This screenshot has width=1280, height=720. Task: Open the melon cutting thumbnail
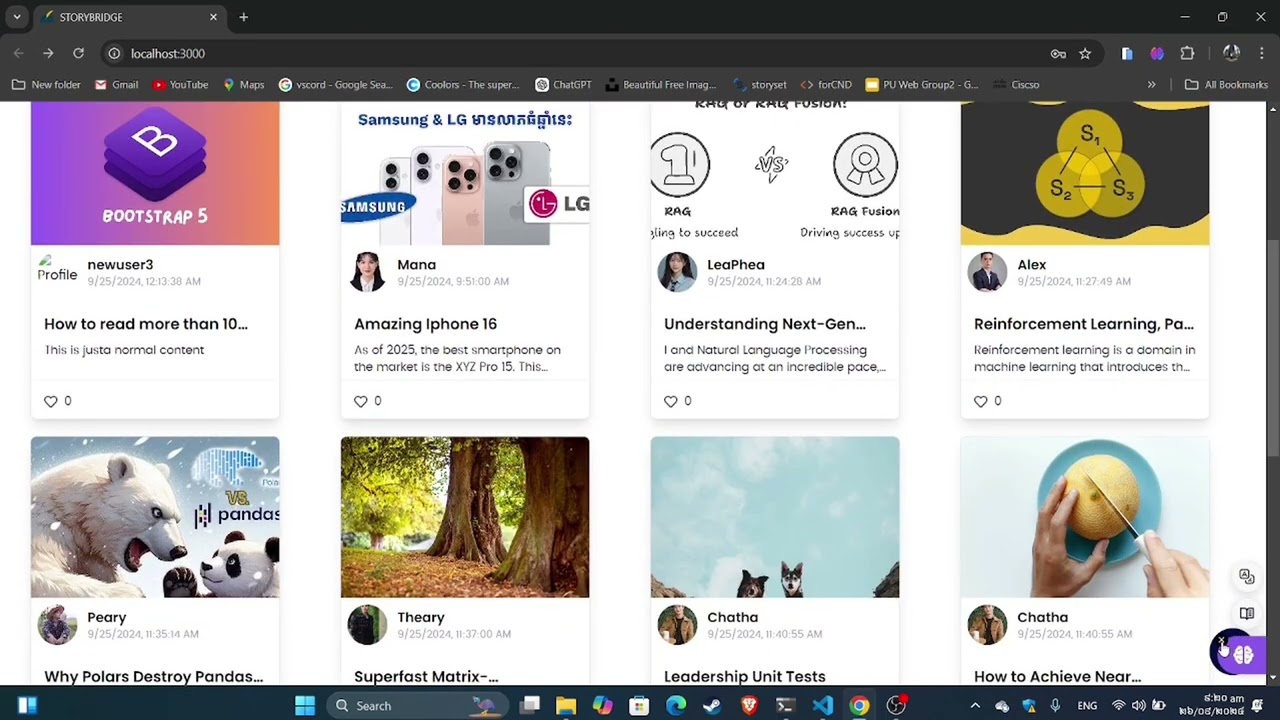1085,517
